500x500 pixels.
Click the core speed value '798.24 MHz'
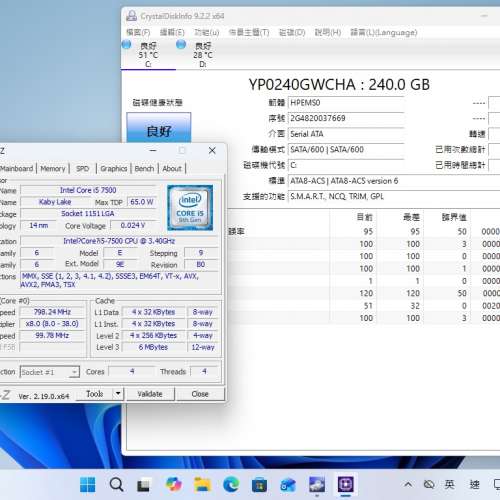coord(52,312)
